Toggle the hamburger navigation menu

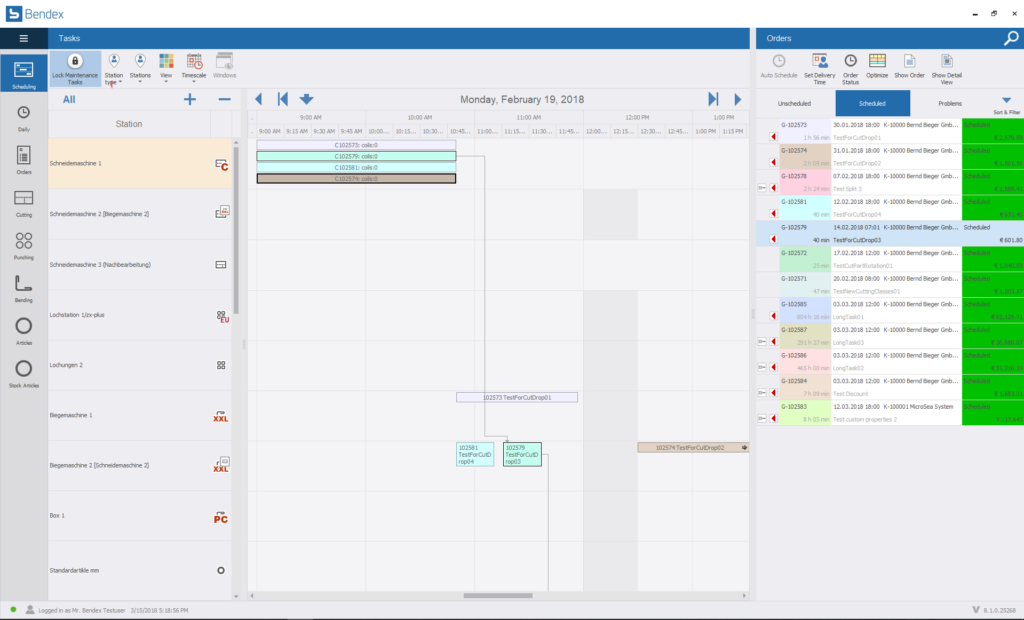pyautogui.click(x=24, y=38)
